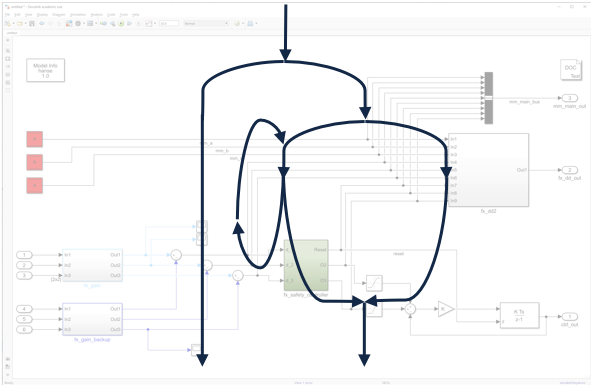The image size is (591, 385).
Task: Toggle the model browser palette icon
Action: 8,40
